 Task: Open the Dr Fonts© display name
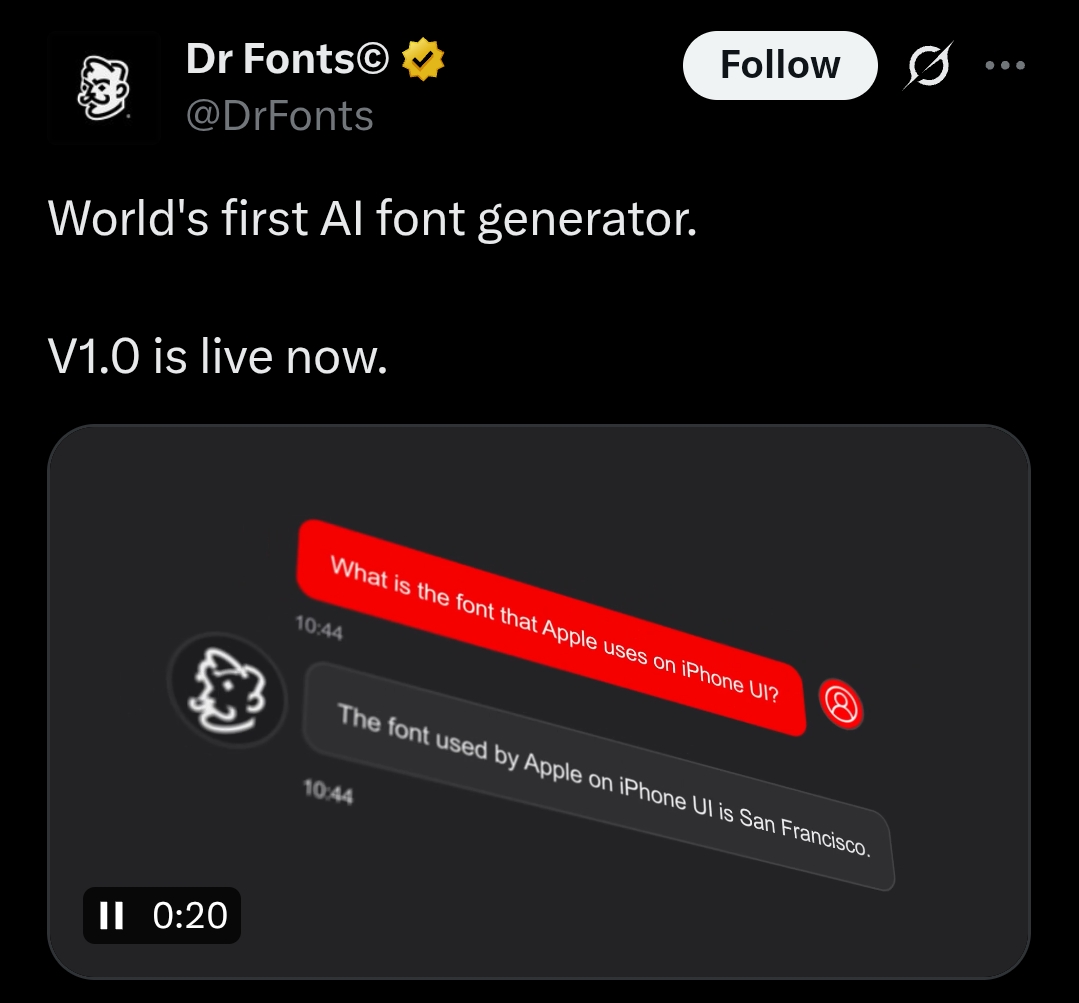coord(288,59)
